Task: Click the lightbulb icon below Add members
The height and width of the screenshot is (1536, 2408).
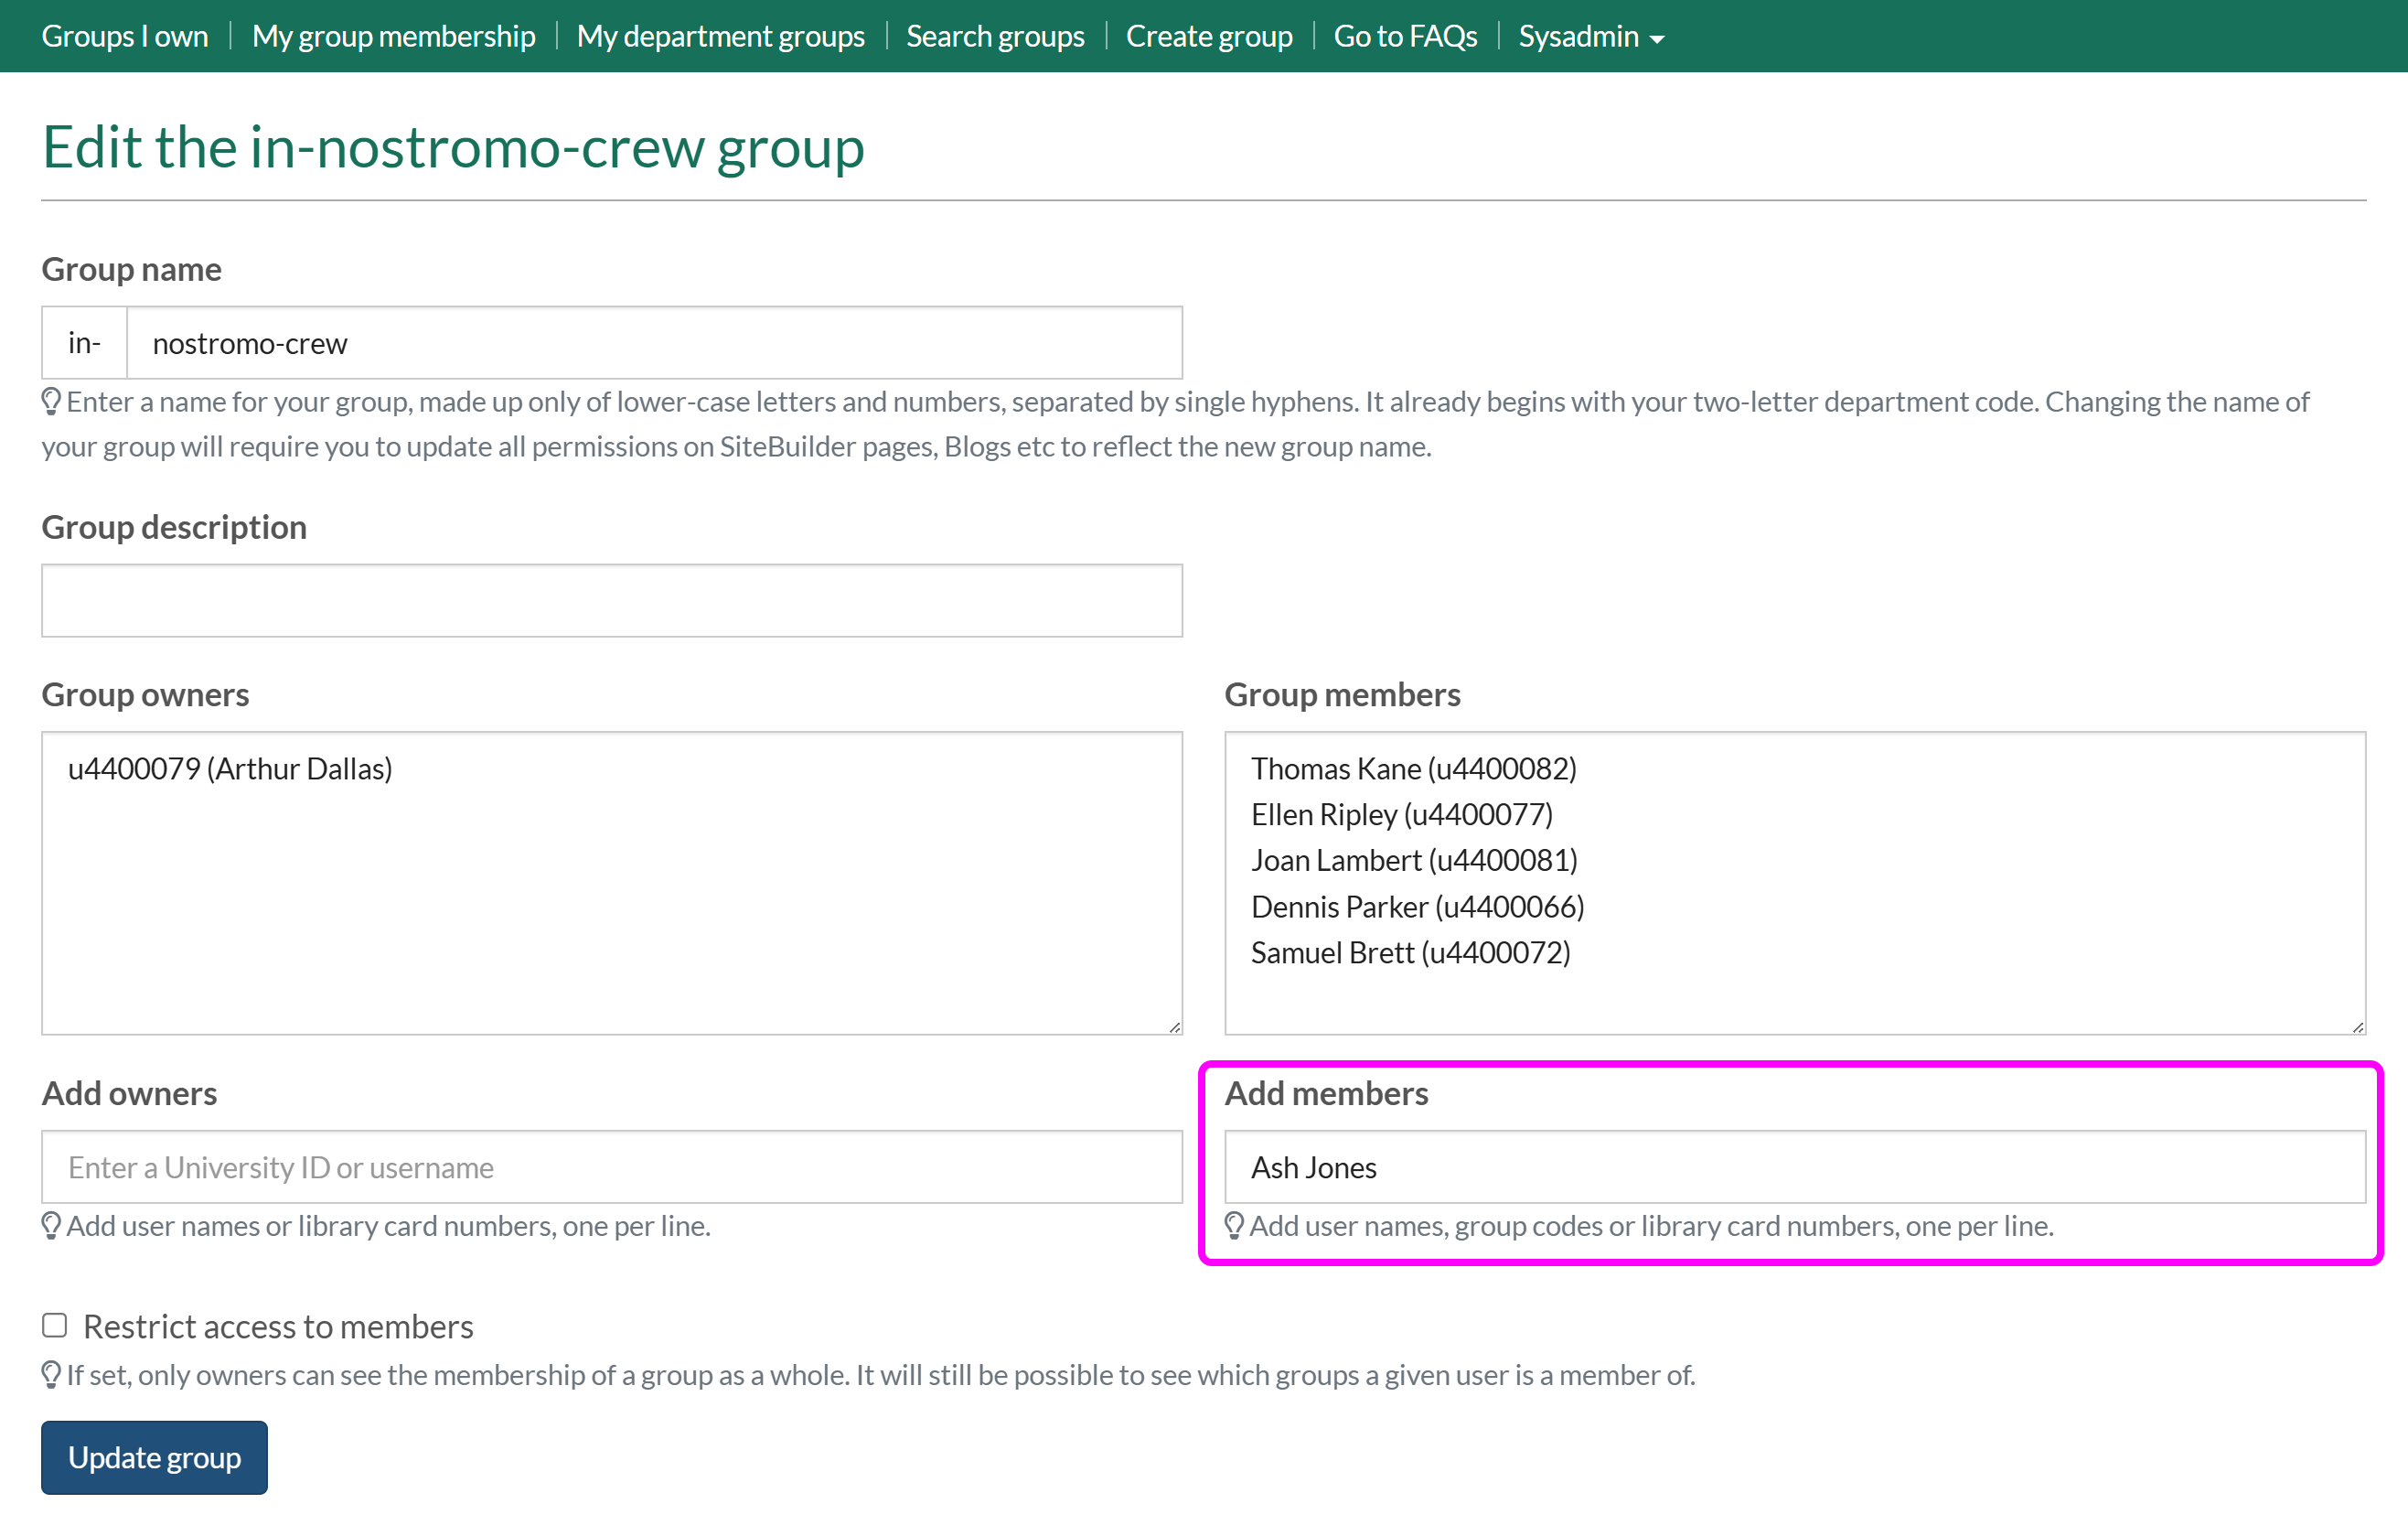Action: click(x=1234, y=1226)
